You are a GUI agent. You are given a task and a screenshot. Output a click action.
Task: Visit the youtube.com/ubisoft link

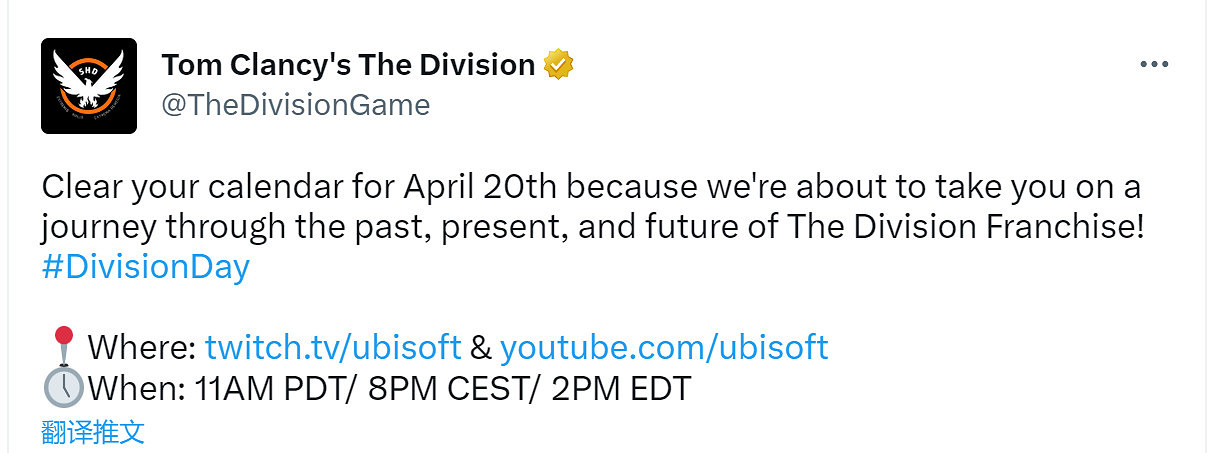[664, 347]
